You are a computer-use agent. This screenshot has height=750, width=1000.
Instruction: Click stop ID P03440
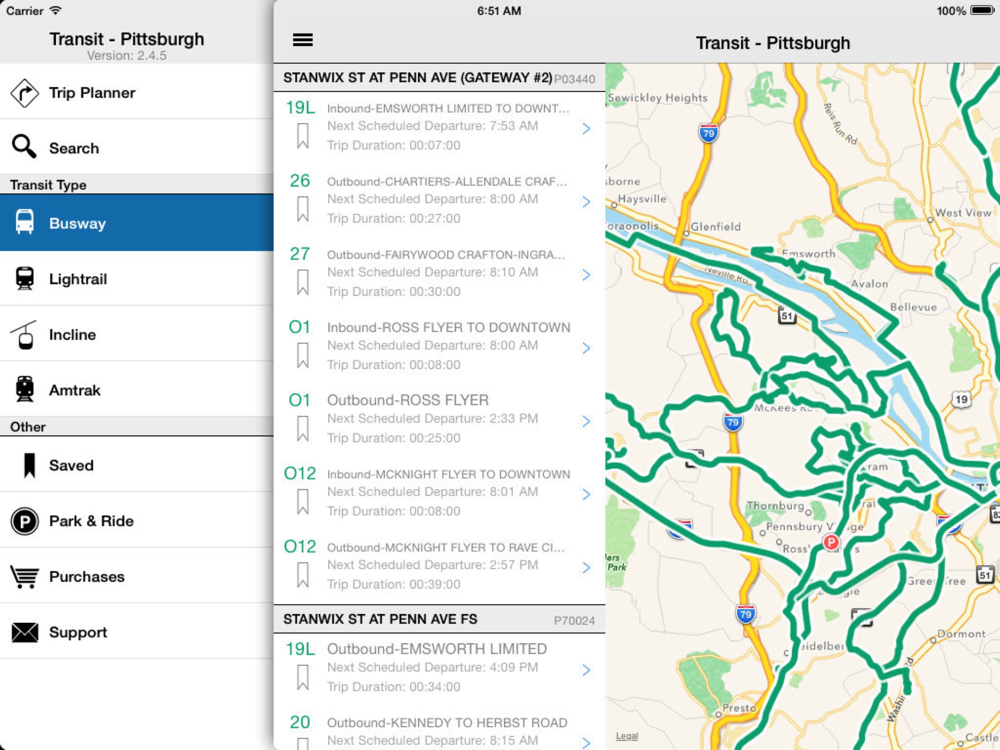[x=575, y=79]
